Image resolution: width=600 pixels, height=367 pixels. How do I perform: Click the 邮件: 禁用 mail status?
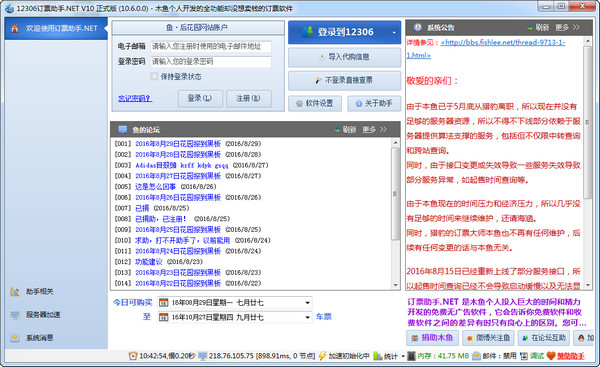coord(494,356)
